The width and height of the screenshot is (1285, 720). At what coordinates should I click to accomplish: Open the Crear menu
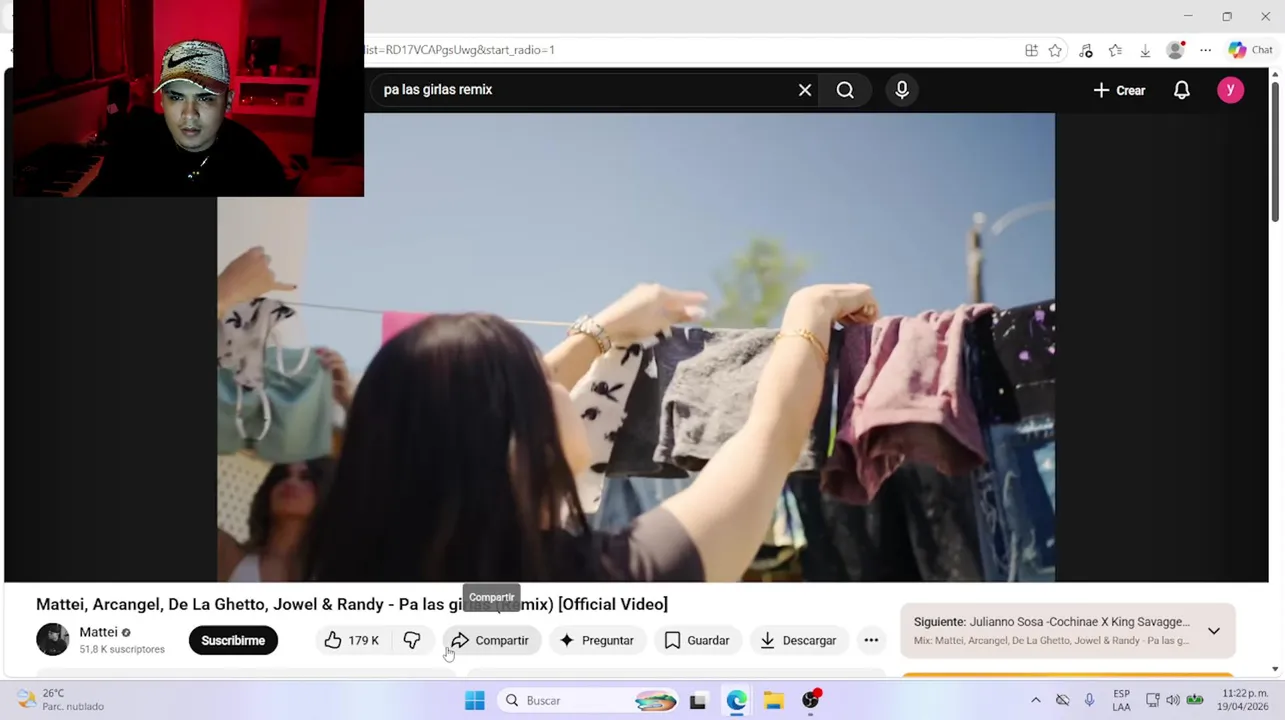(x=1119, y=90)
